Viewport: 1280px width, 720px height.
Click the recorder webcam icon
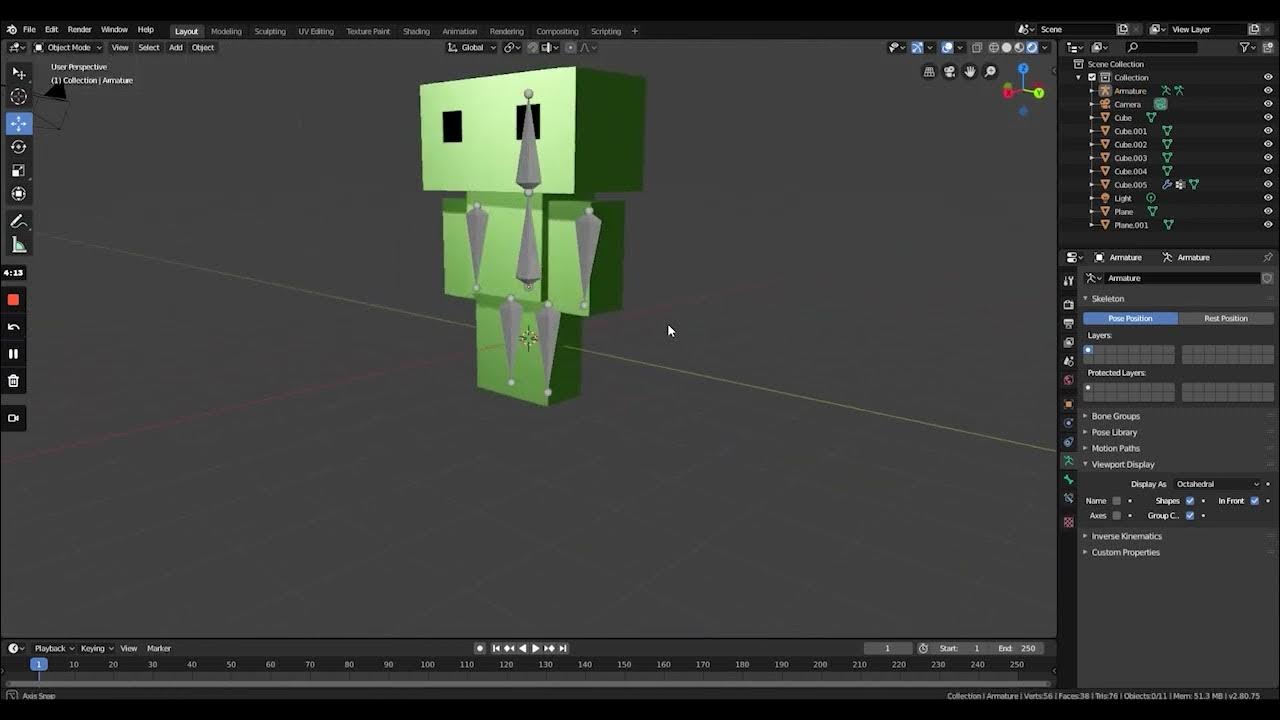(x=13, y=418)
